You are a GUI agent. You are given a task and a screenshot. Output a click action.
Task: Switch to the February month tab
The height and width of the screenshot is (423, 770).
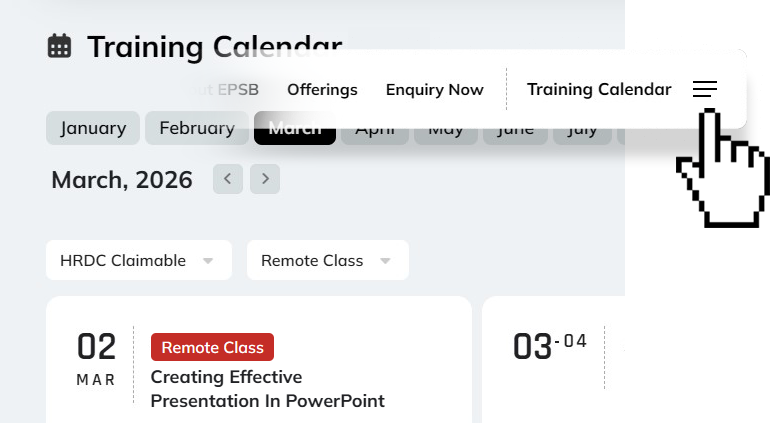pos(197,128)
